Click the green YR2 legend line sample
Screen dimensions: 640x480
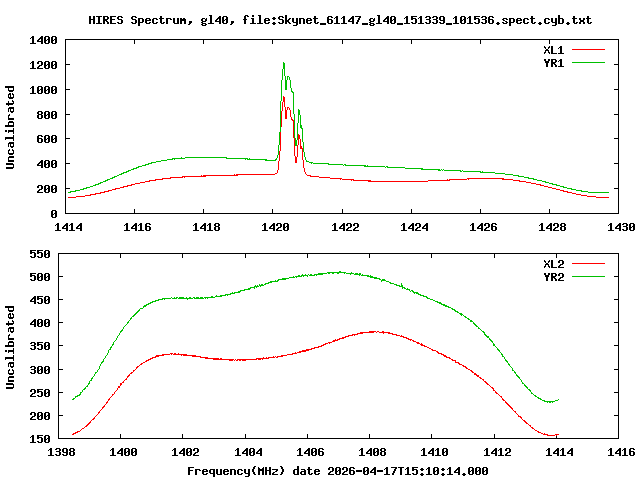click(588, 277)
